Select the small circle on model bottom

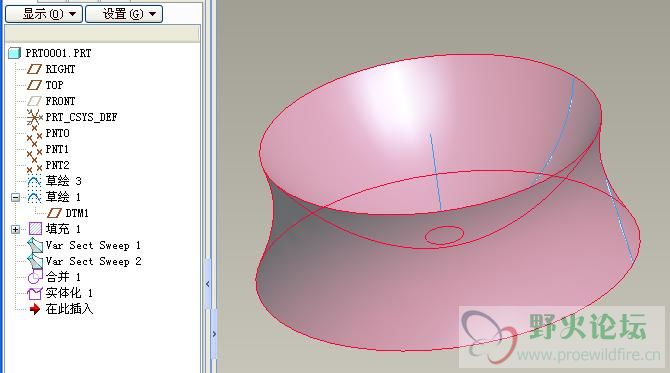pyautogui.click(x=444, y=235)
